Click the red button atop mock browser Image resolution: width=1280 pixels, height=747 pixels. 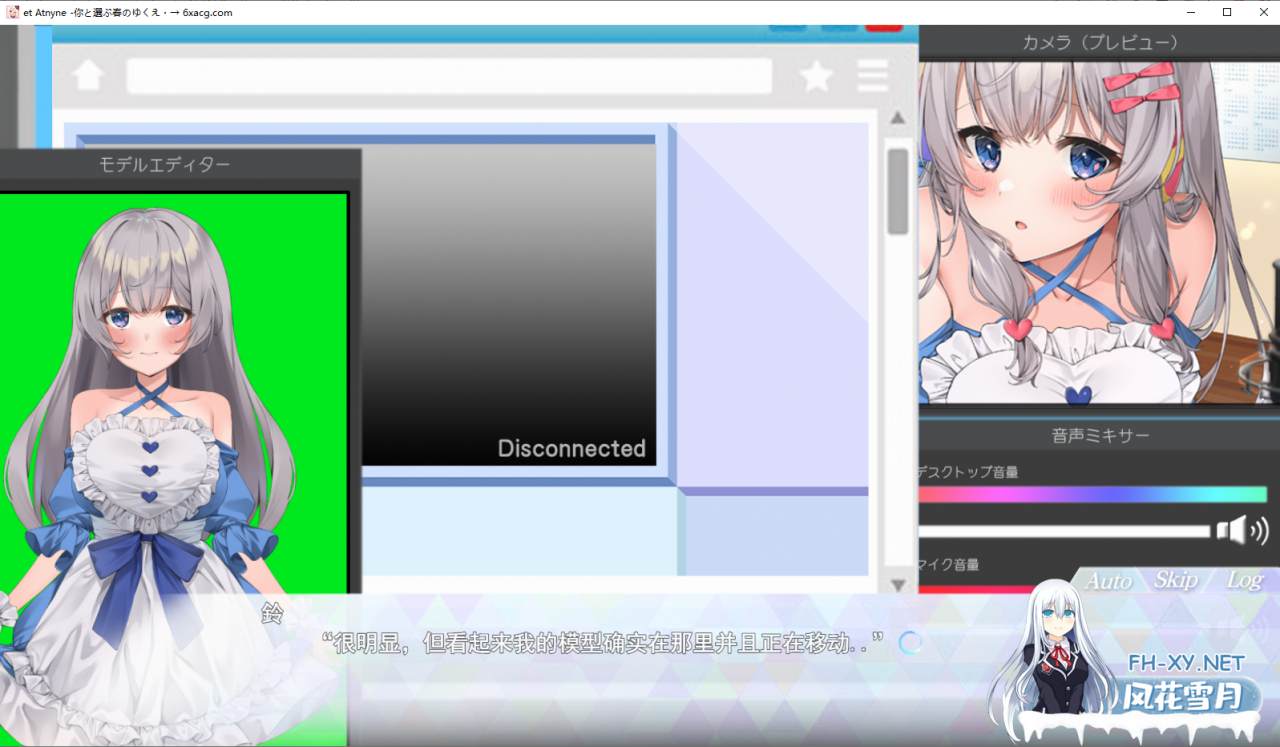pyautogui.click(x=883, y=28)
